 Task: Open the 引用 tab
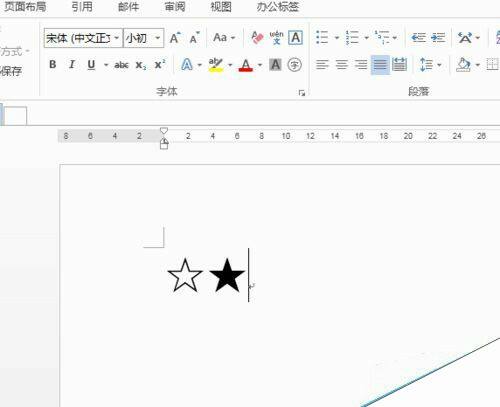coord(82,6)
